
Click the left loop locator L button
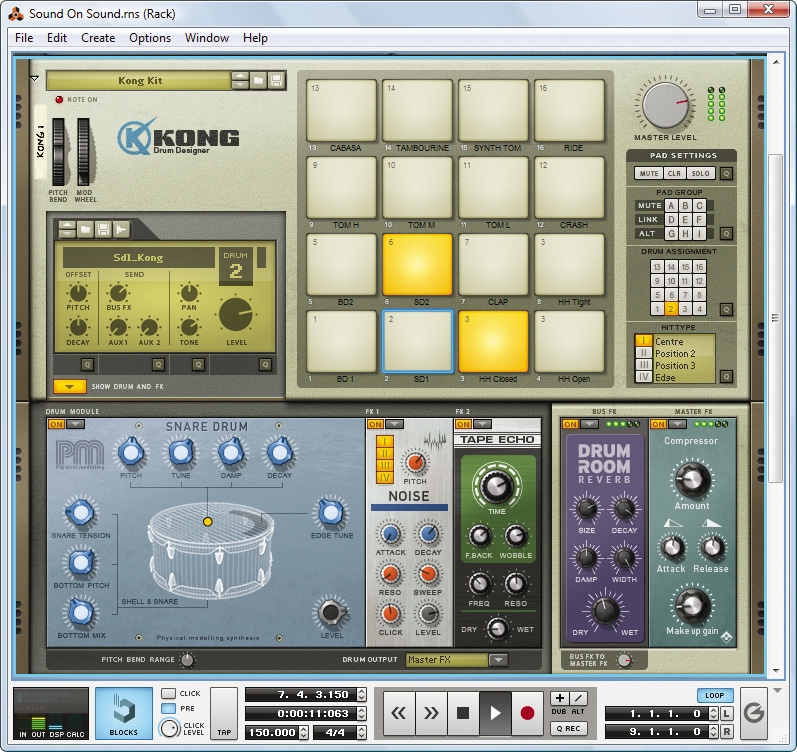(x=726, y=714)
